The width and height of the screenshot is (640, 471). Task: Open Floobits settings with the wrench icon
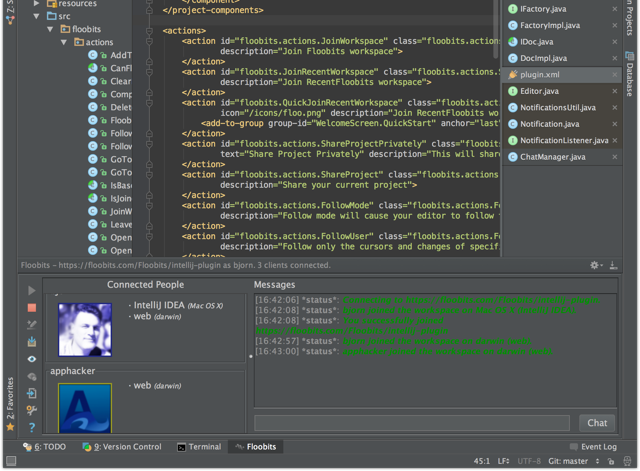[x=31, y=410]
